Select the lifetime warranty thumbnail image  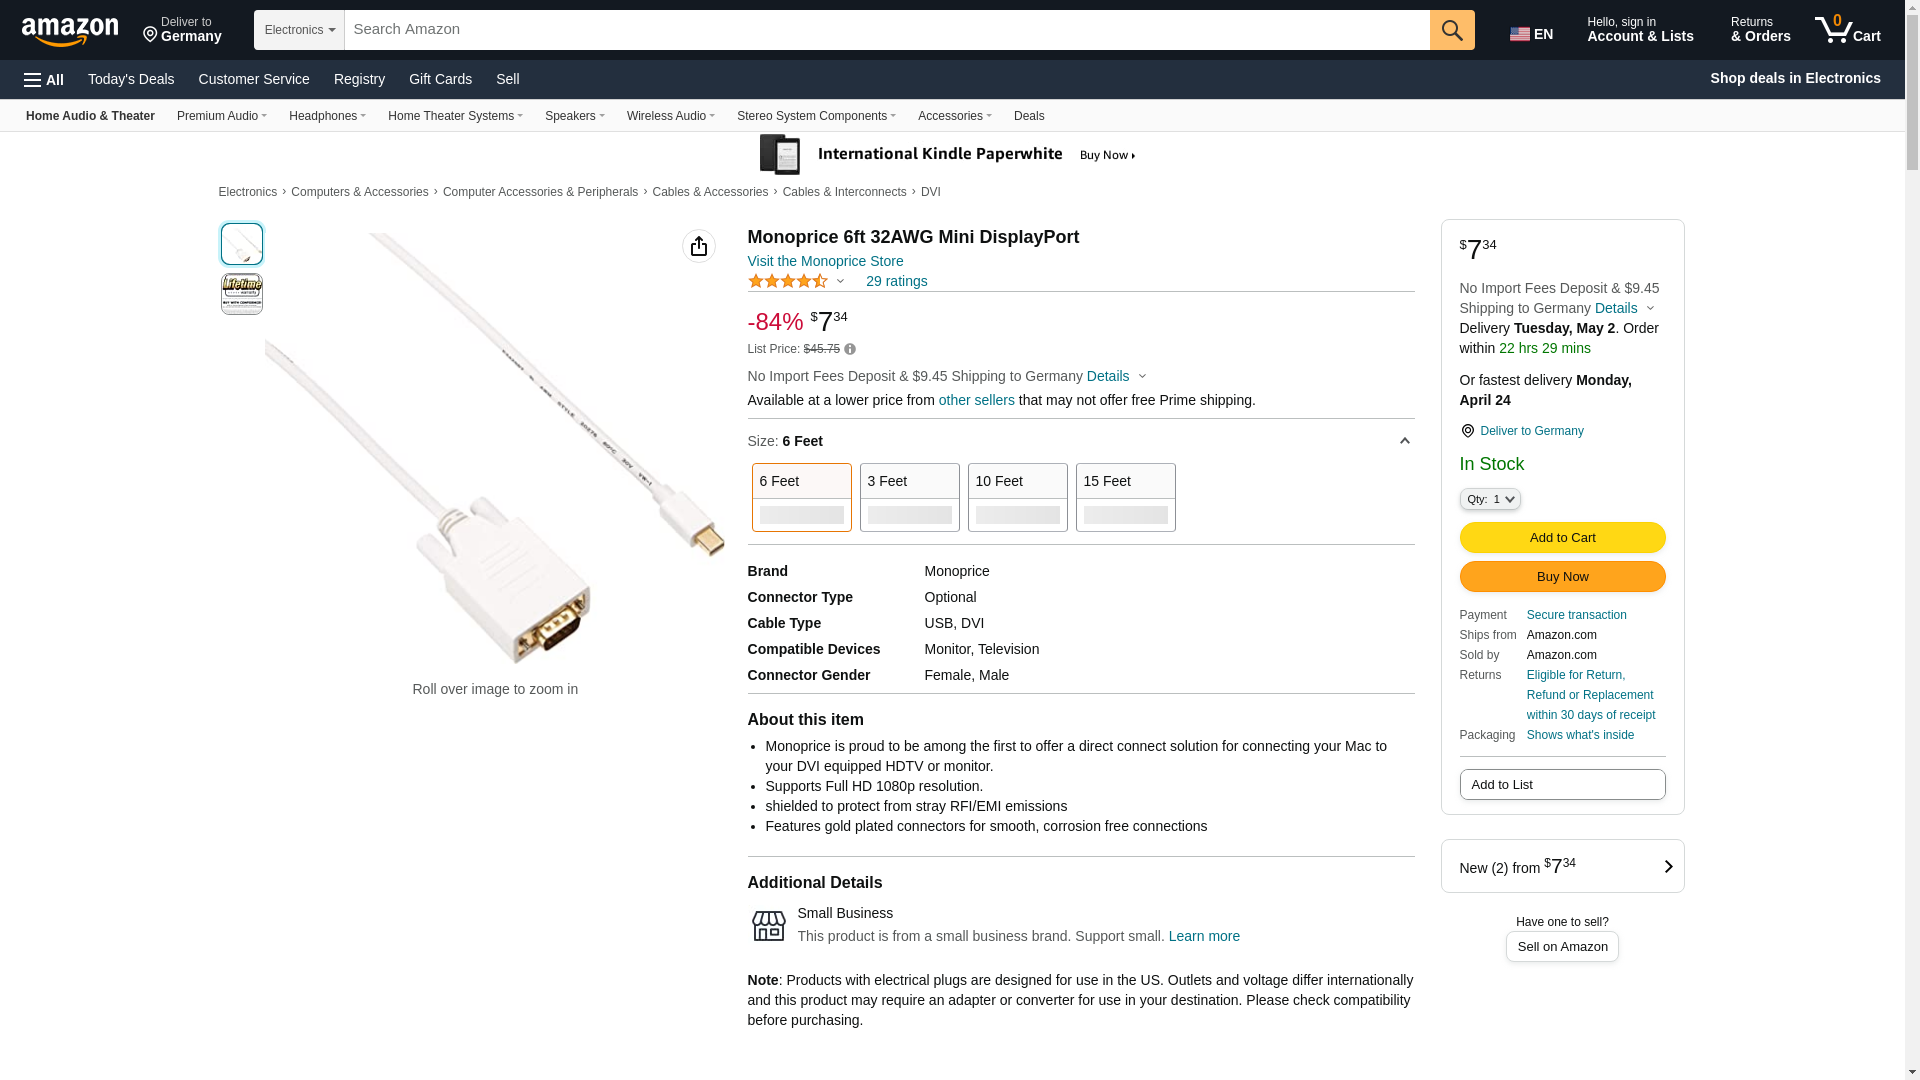coord(242,294)
